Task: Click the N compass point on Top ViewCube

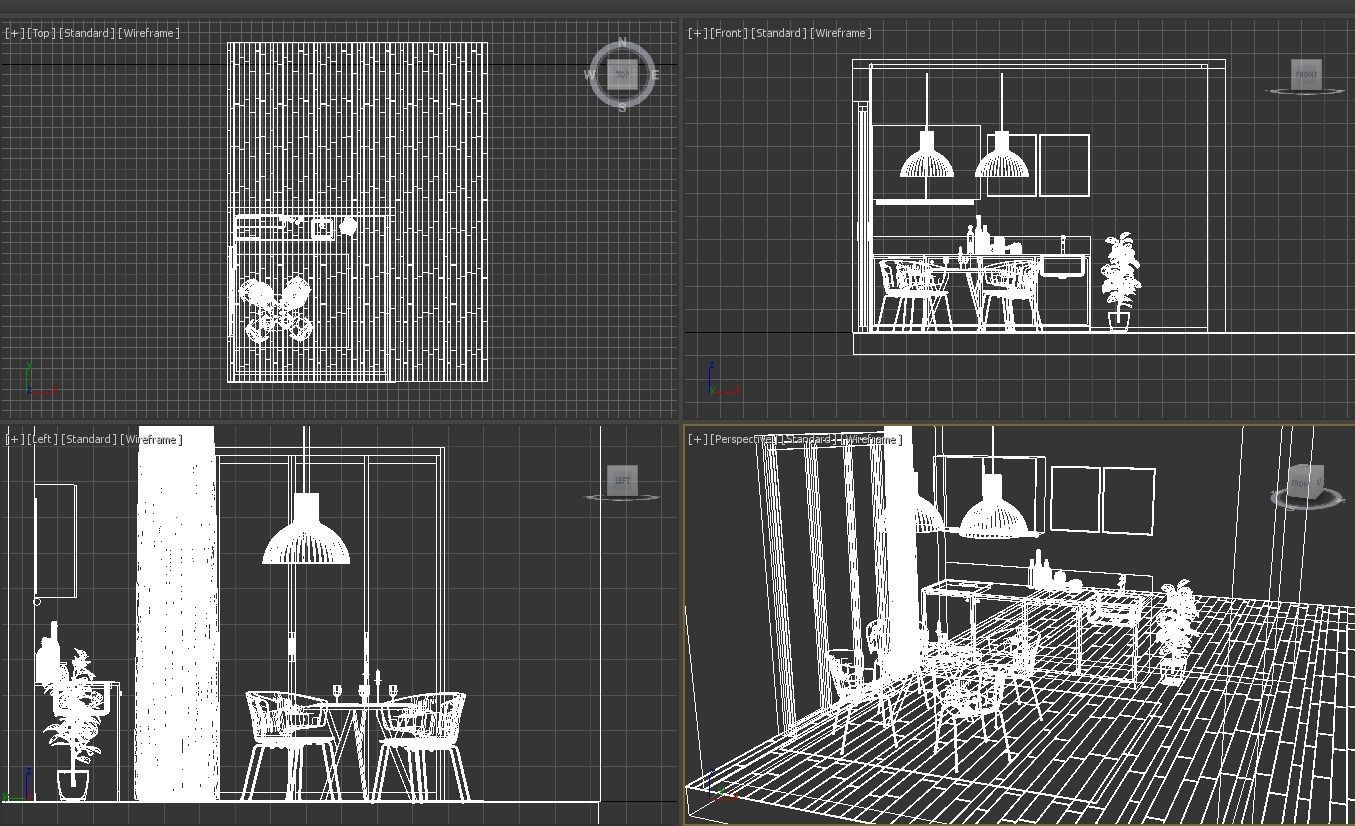Action: click(x=622, y=43)
